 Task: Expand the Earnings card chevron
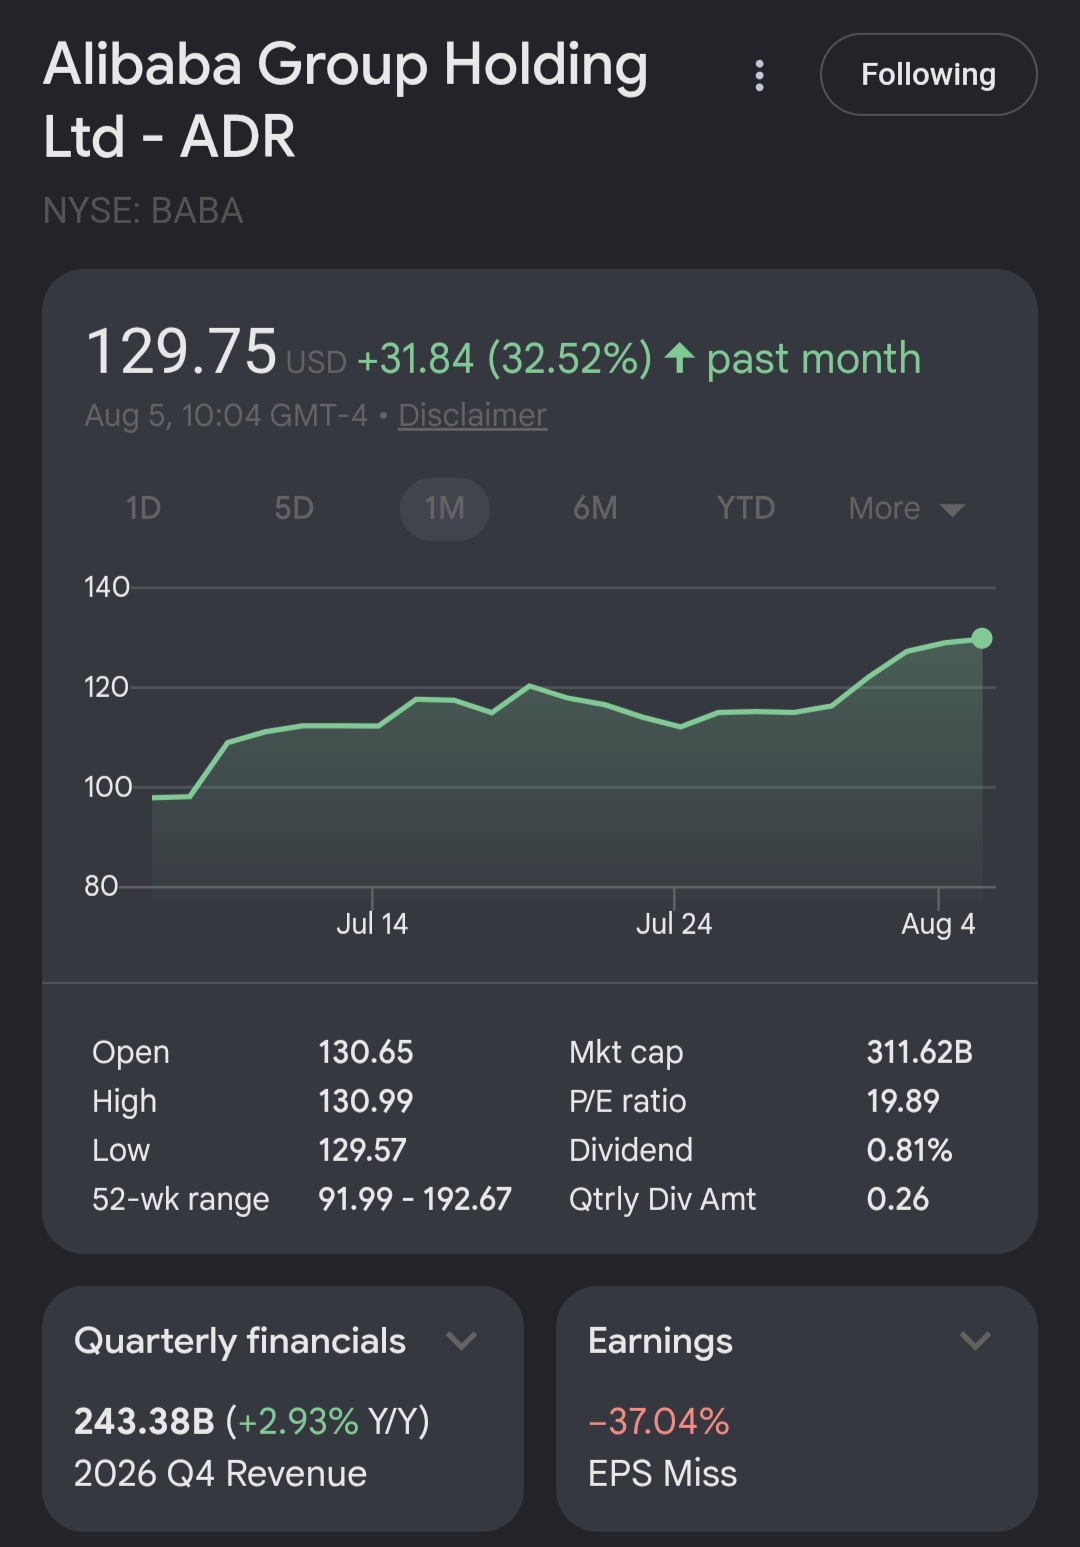(975, 1341)
